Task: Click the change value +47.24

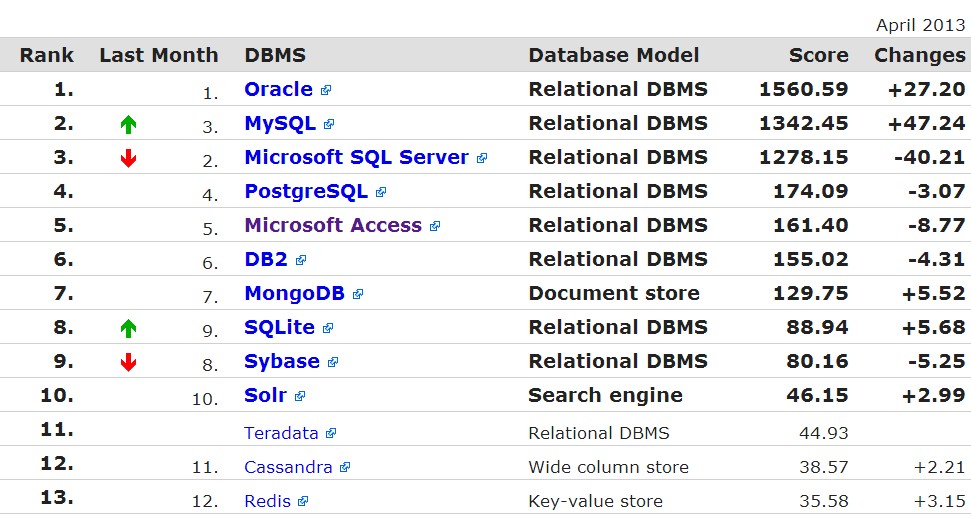Action: (926, 123)
